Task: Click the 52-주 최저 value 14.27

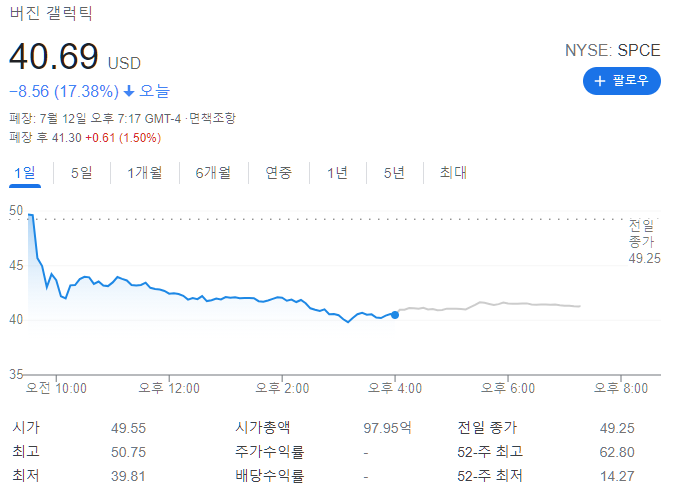Action: pyautogui.click(x=617, y=476)
